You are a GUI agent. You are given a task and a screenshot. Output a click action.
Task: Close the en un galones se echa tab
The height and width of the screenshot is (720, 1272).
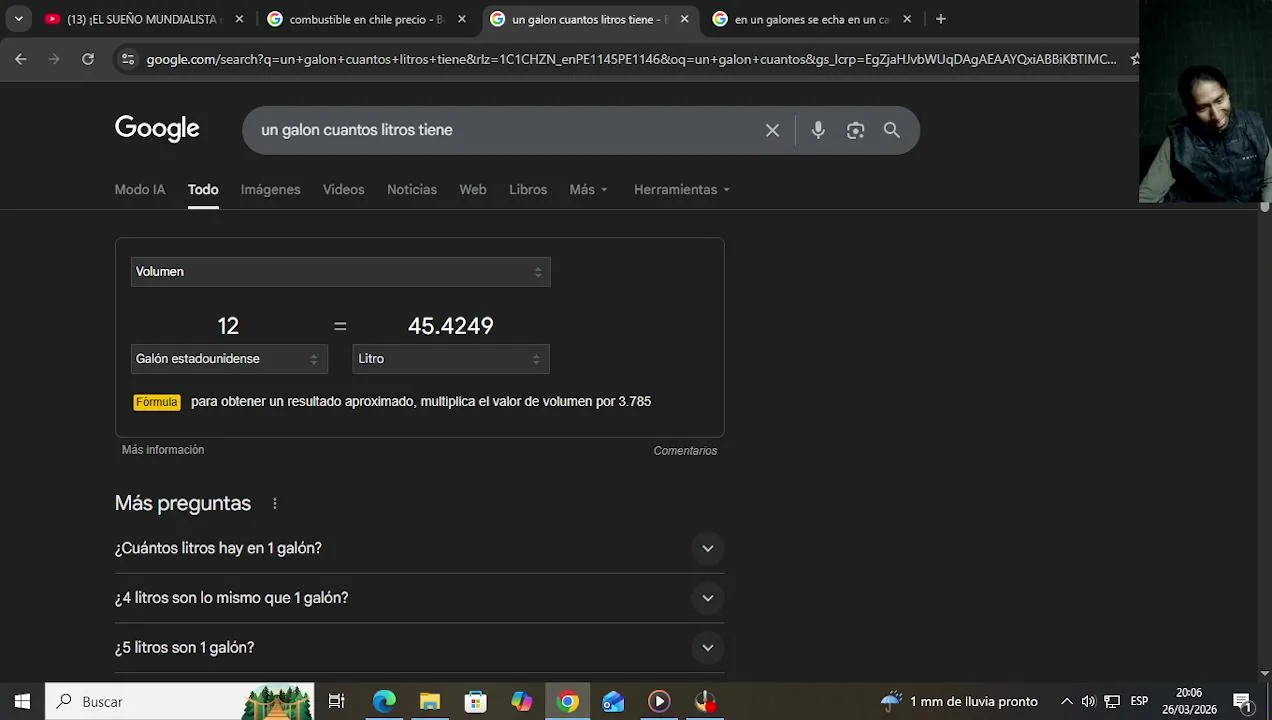coord(907,19)
